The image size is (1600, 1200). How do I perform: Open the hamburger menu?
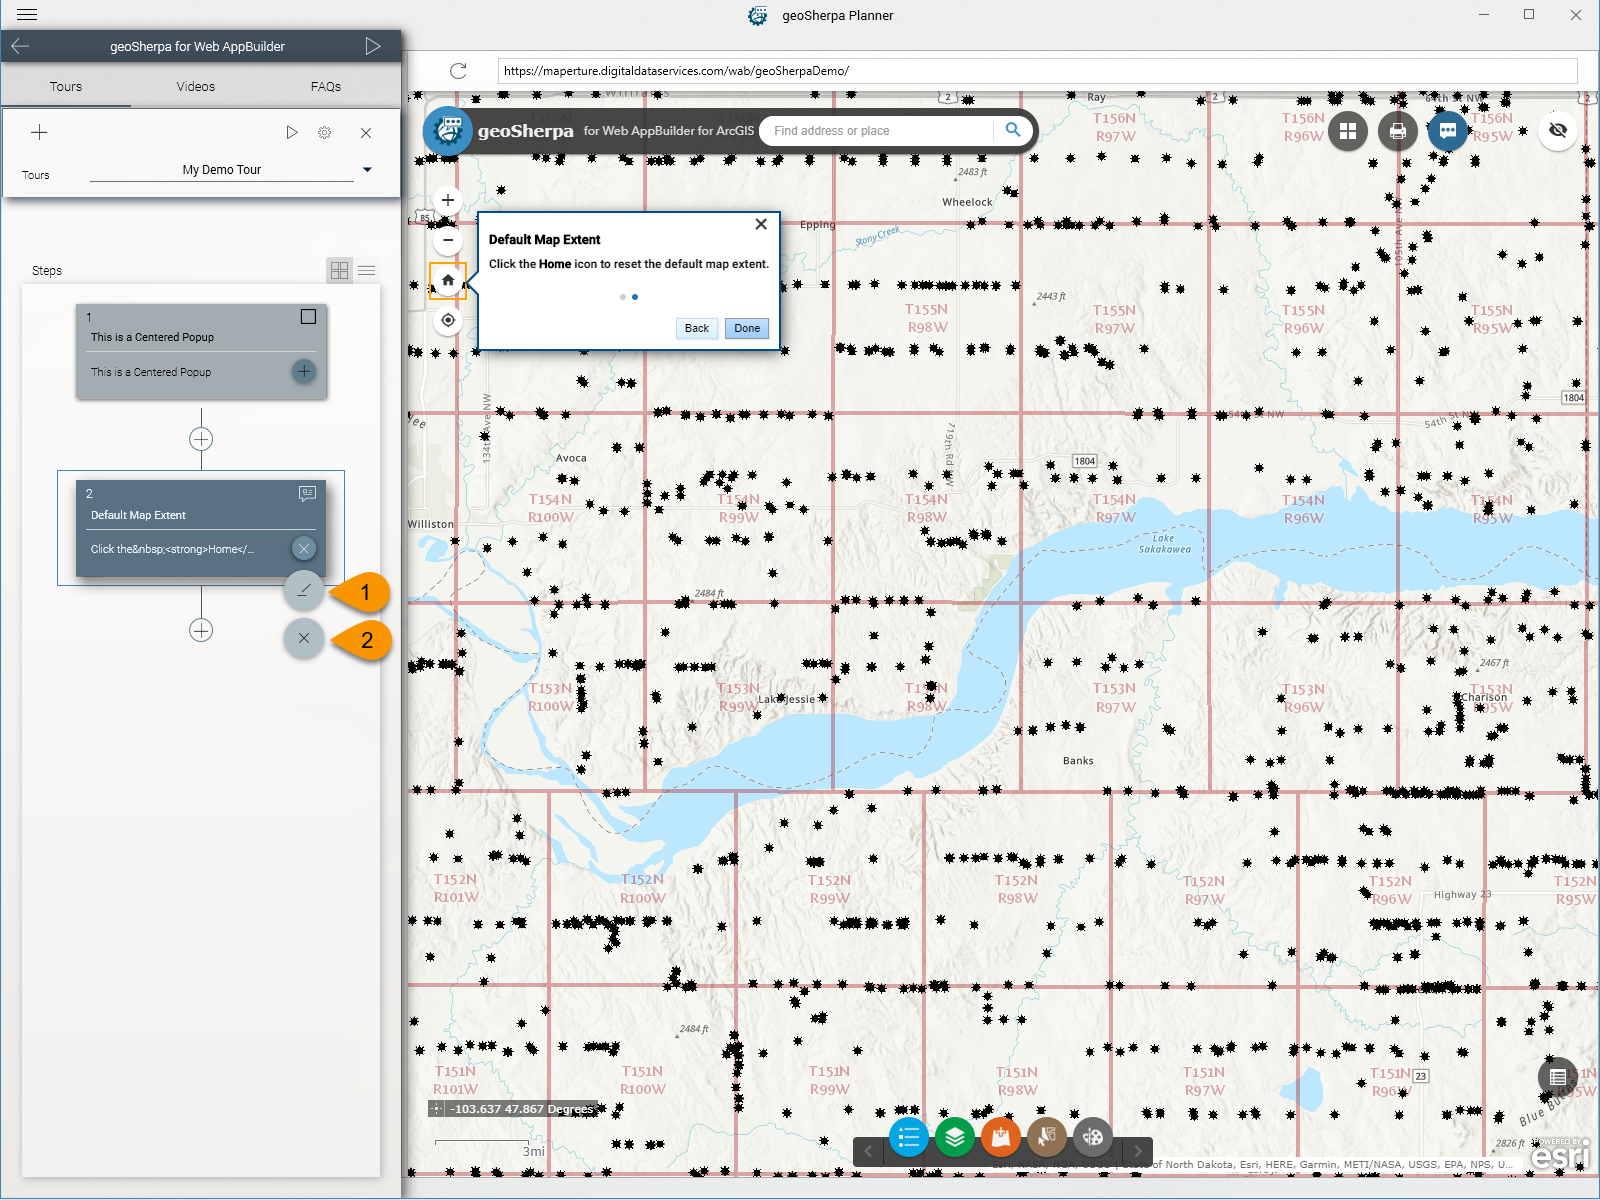tap(27, 15)
